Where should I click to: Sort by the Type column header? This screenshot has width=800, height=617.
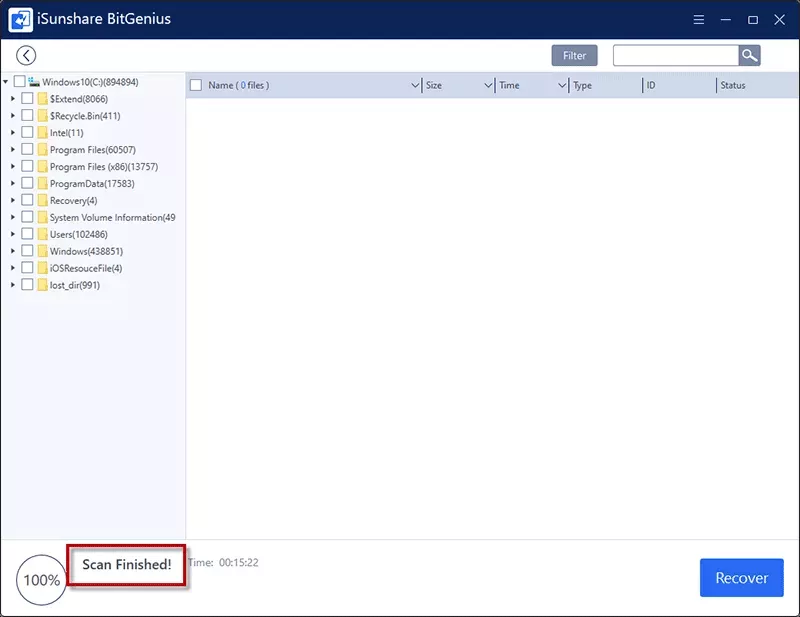(x=583, y=86)
